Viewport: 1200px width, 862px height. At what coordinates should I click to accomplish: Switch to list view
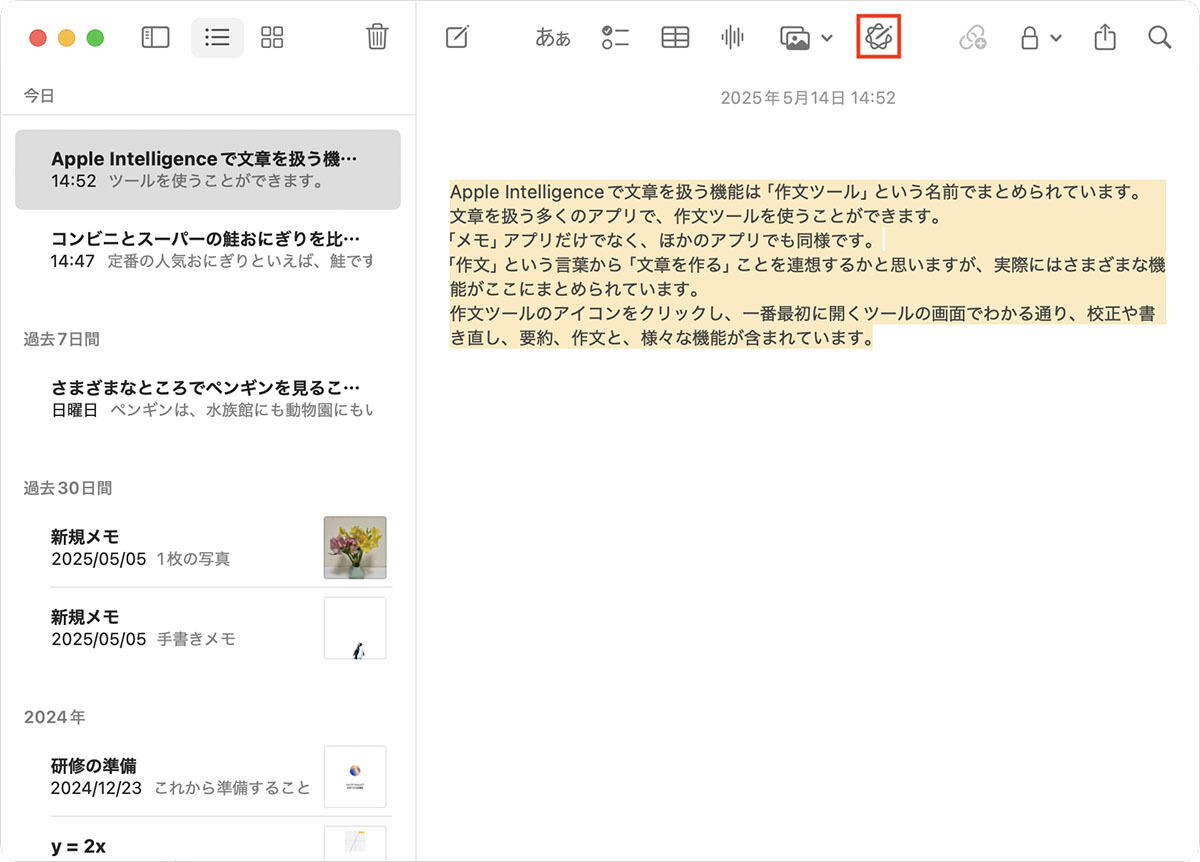coord(217,38)
